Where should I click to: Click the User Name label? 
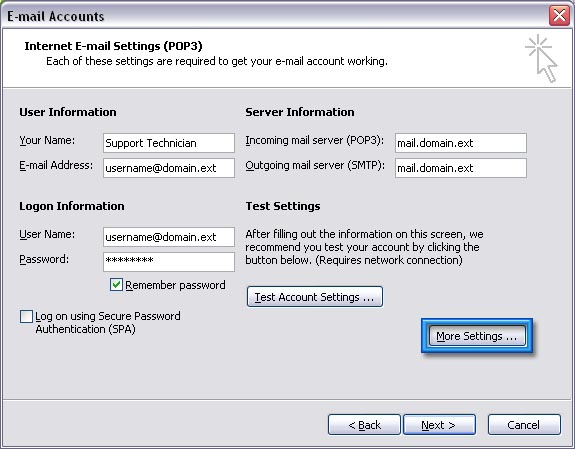tap(47, 234)
